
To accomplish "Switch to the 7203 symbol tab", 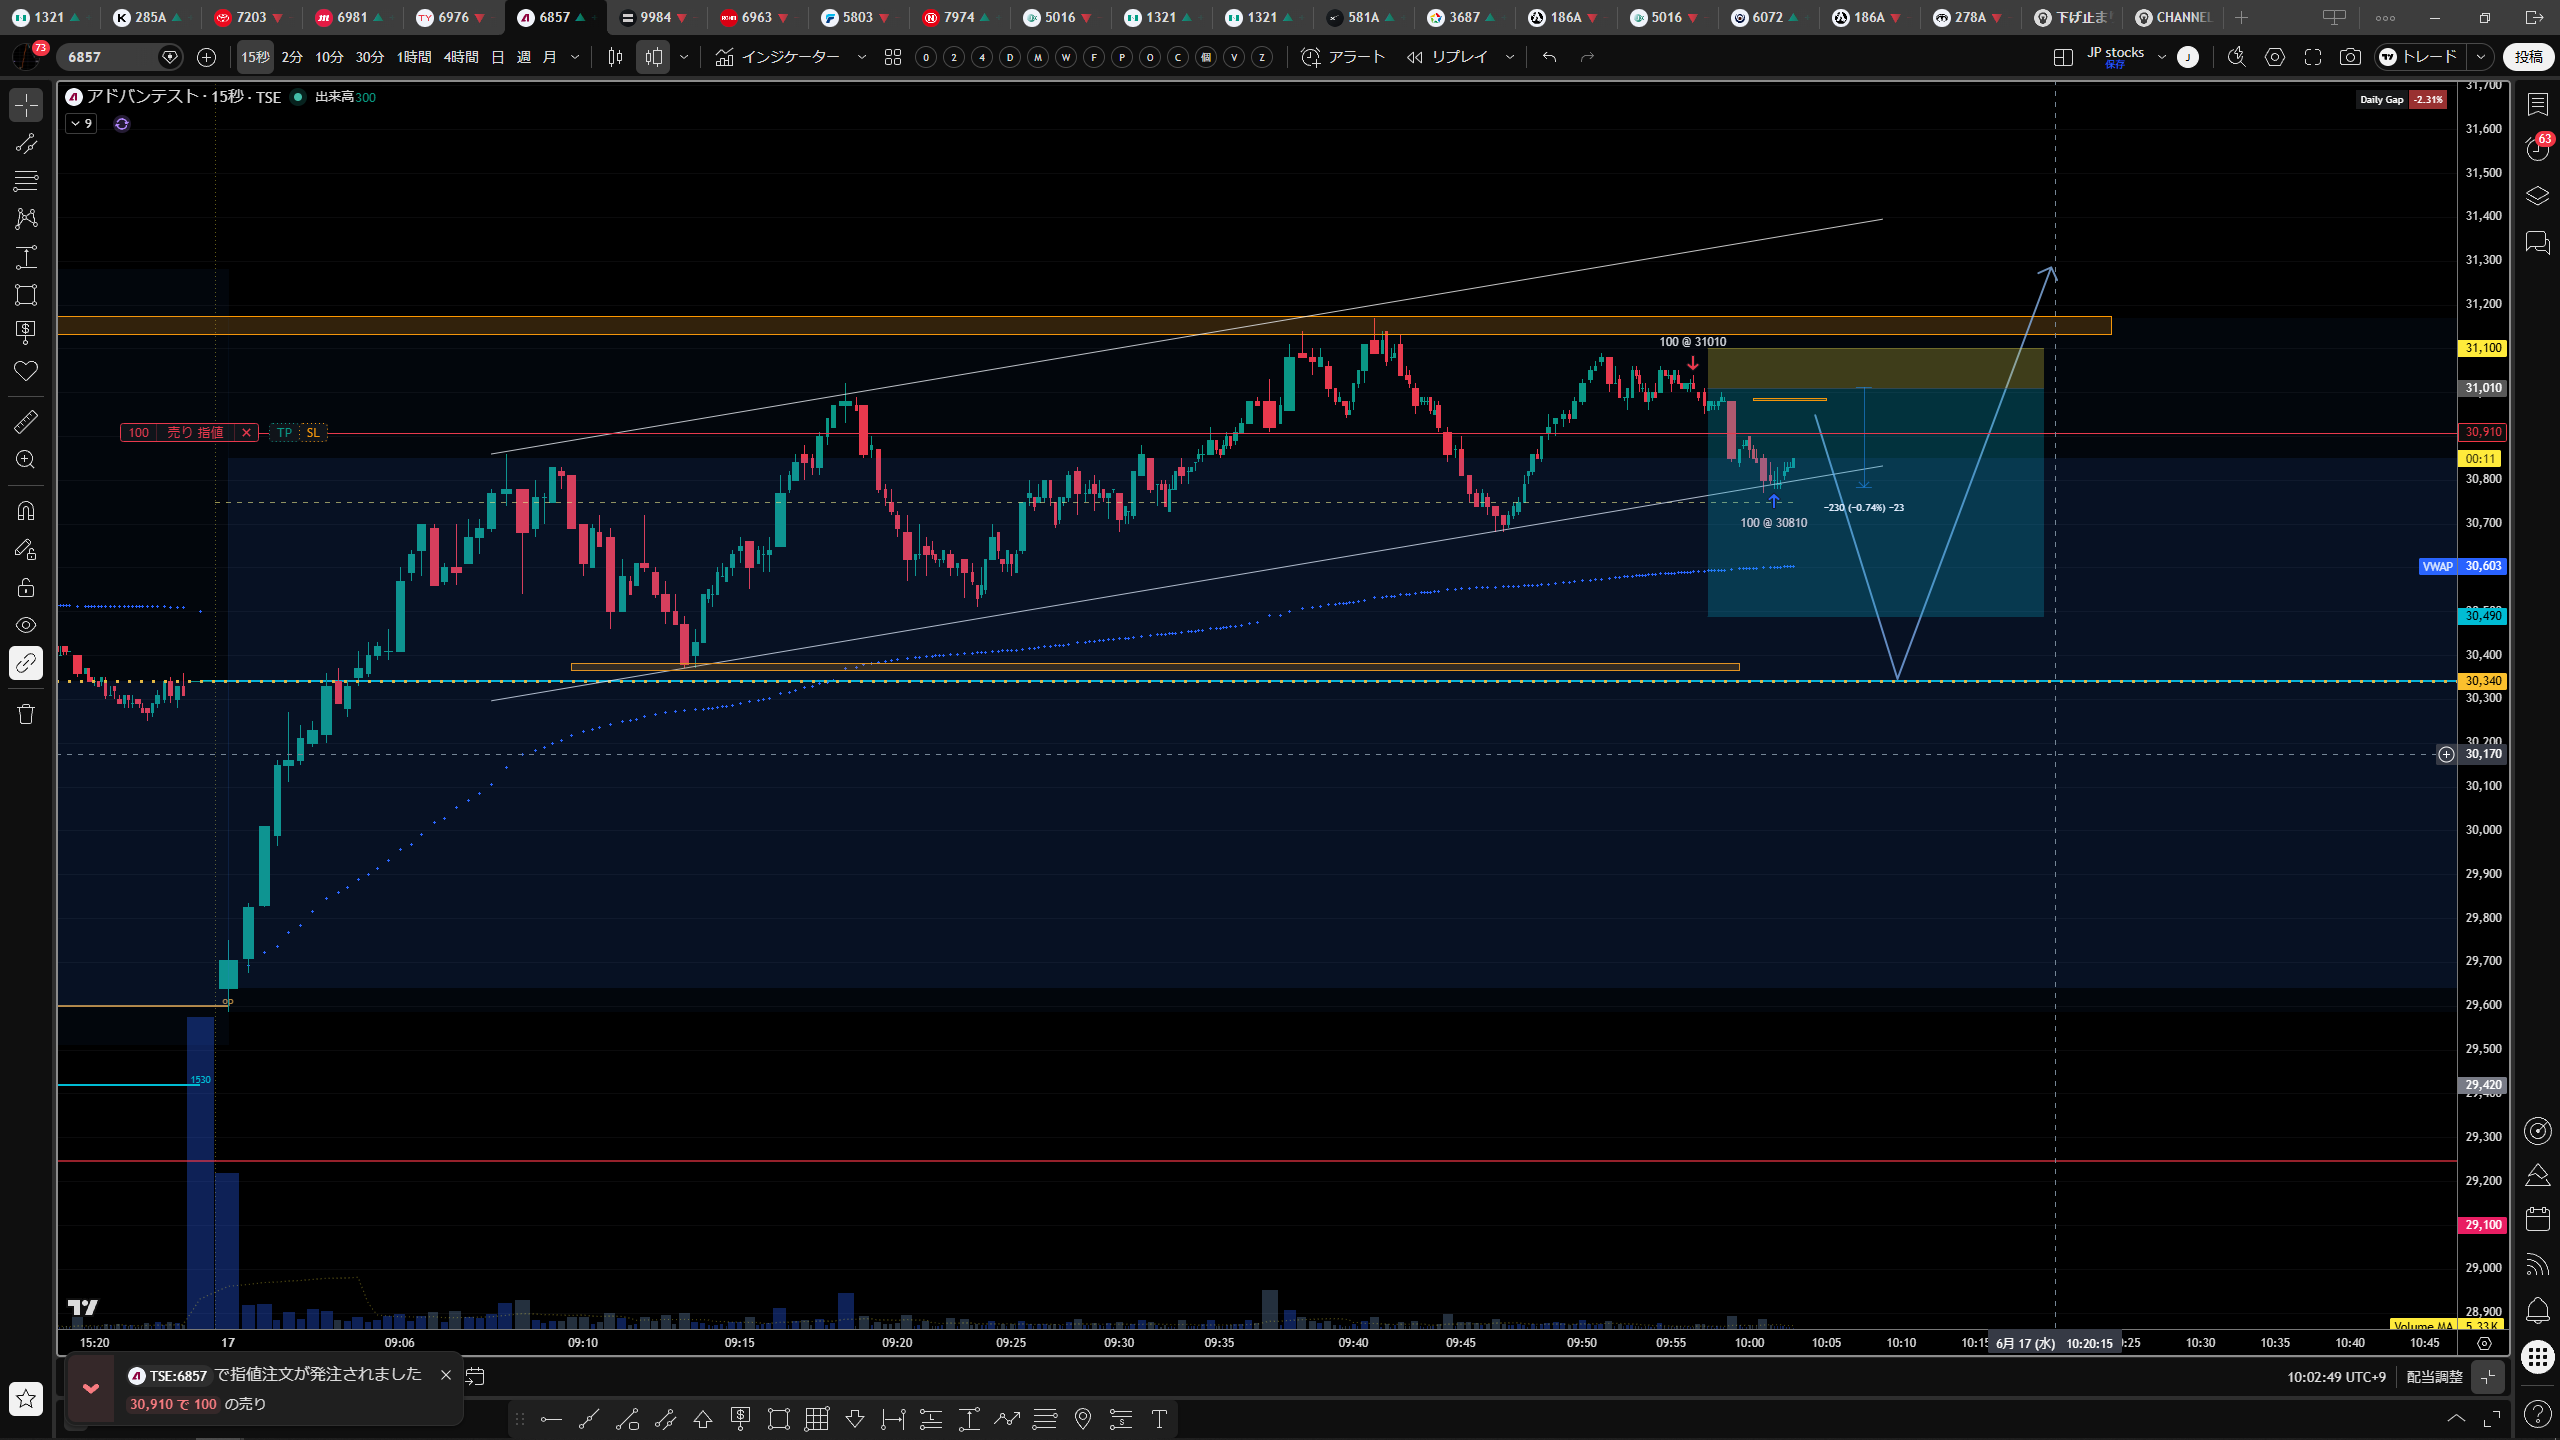I will 250,17.
